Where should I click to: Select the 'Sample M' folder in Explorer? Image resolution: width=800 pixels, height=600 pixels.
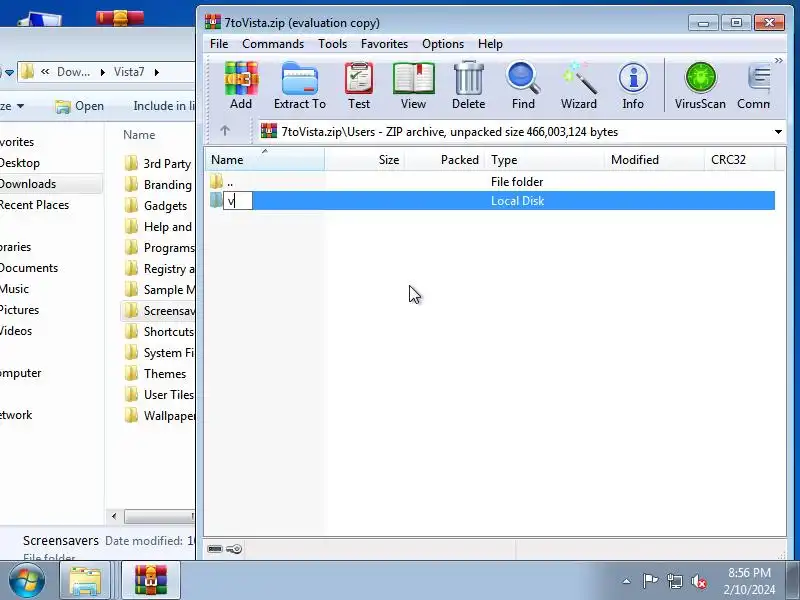[159, 289]
